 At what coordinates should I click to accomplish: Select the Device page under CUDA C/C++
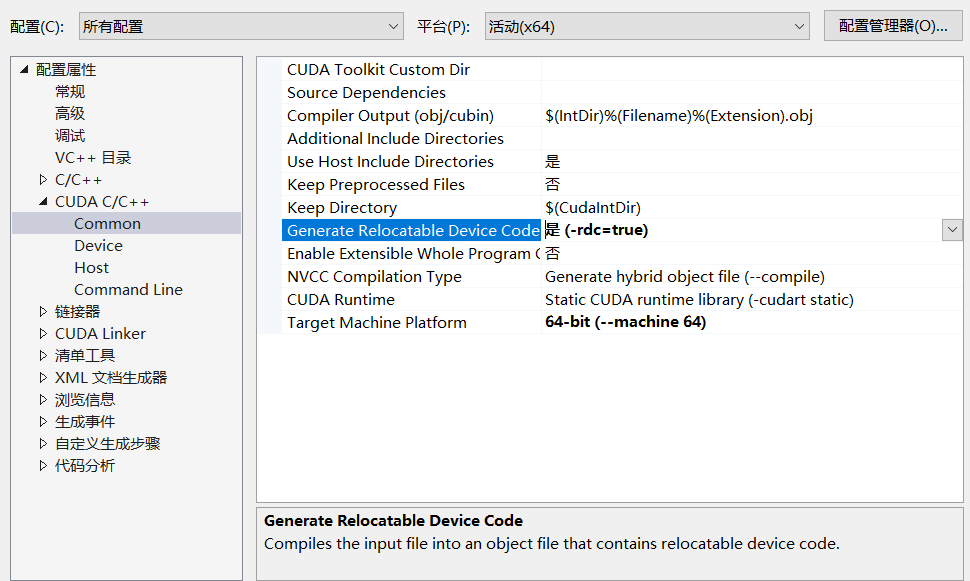[x=98, y=246]
